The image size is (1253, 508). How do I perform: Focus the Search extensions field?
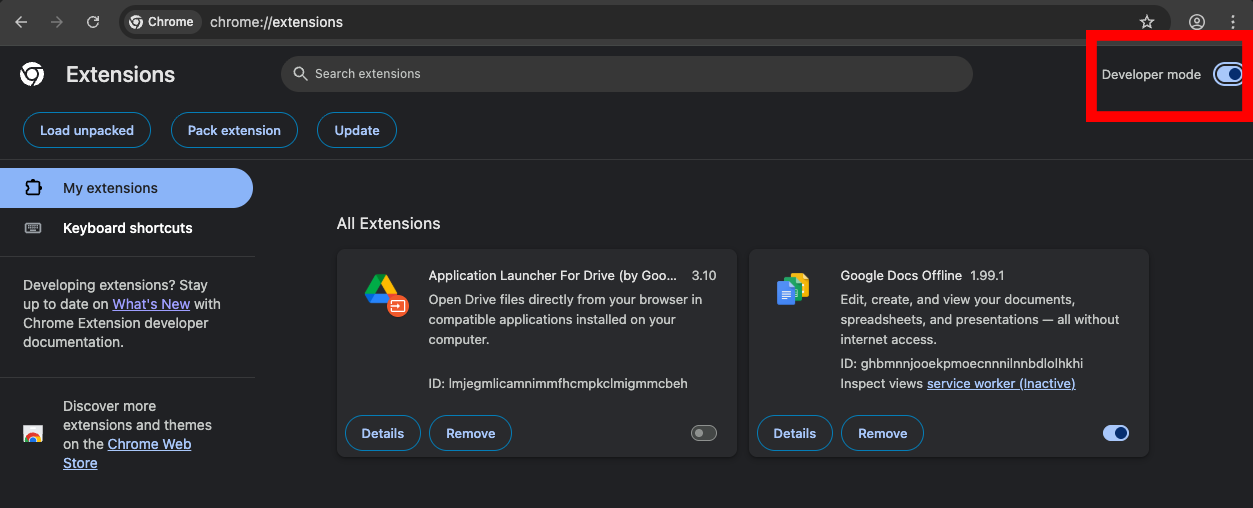[627, 74]
